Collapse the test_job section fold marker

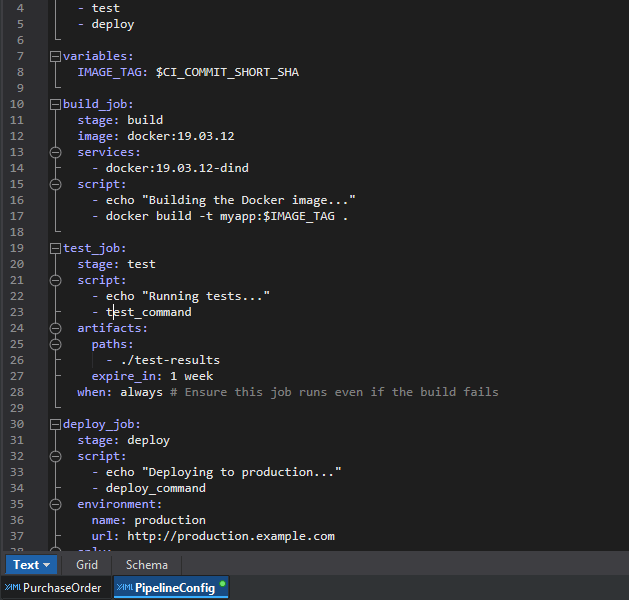coord(55,248)
